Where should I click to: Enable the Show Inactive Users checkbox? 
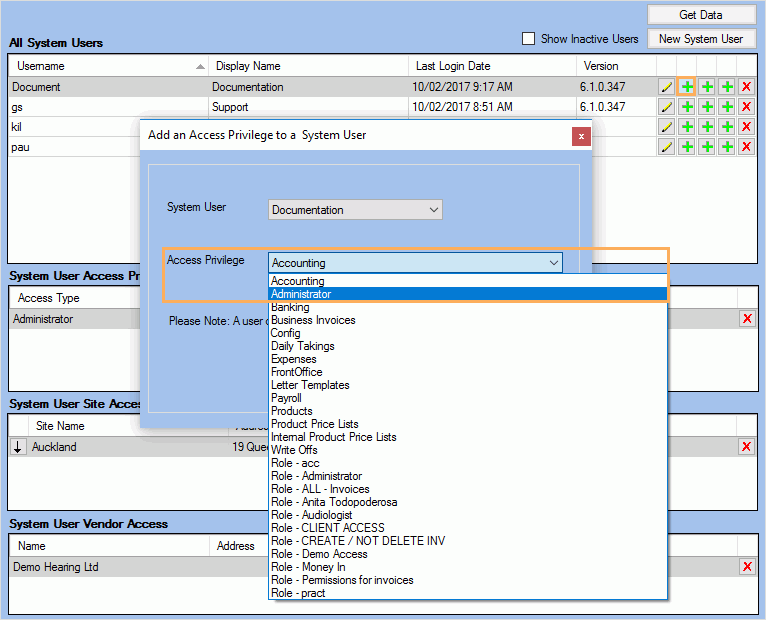coord(529,39)
